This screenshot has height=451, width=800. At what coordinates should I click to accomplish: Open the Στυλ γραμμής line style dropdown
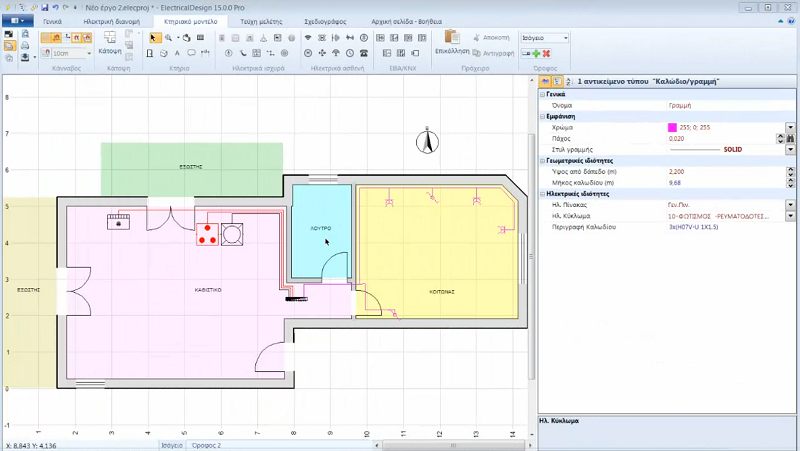790,150
